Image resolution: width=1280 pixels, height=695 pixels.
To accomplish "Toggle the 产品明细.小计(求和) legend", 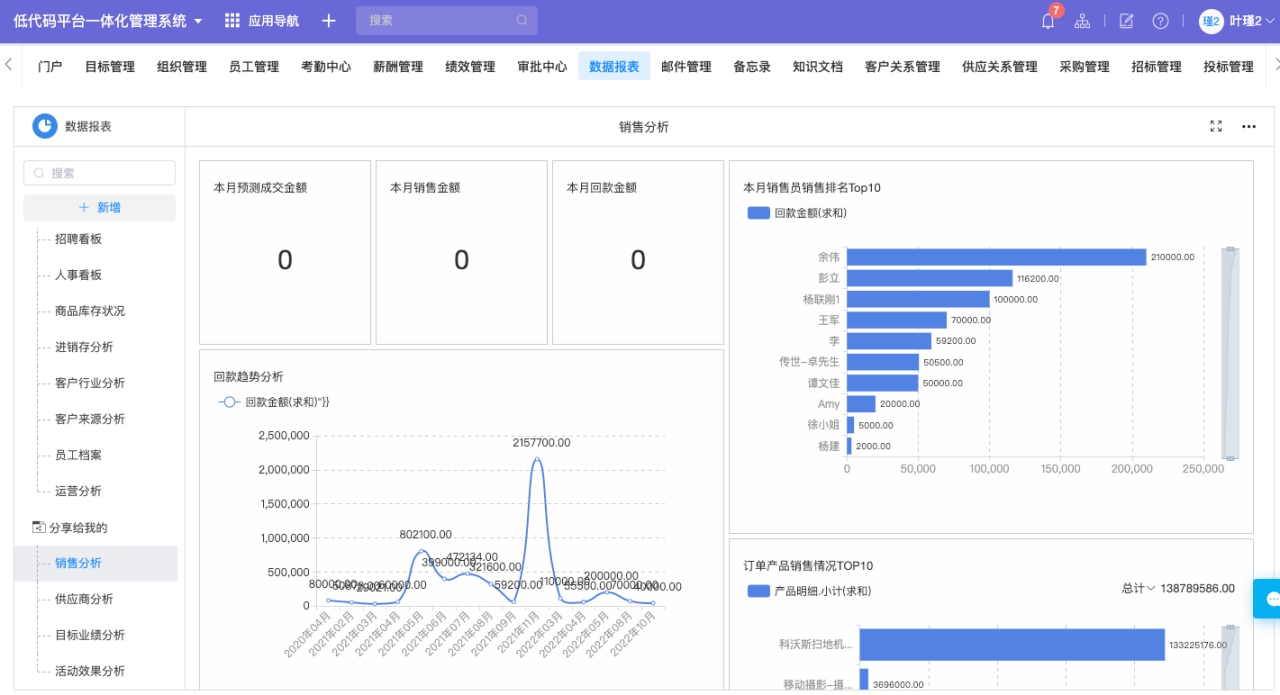I will click(x=809, y=591).
